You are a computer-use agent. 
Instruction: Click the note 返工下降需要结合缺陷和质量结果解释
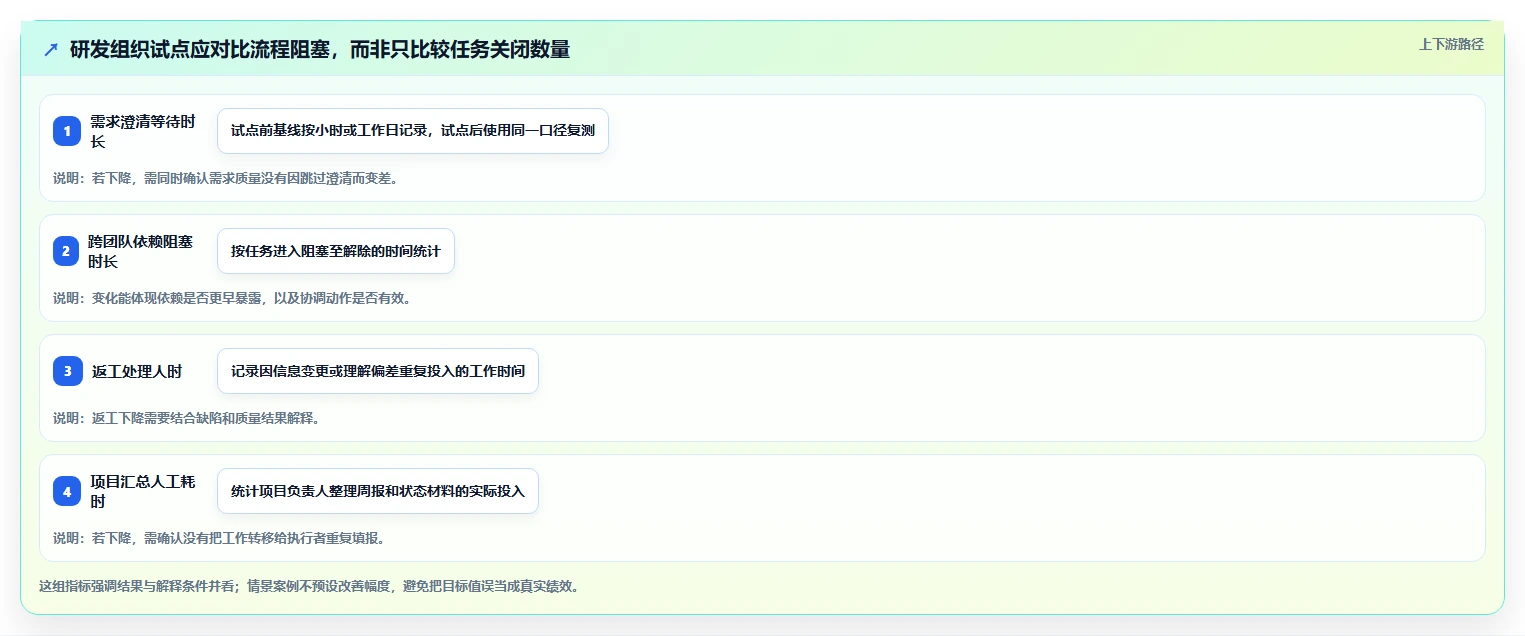(187, 418)
